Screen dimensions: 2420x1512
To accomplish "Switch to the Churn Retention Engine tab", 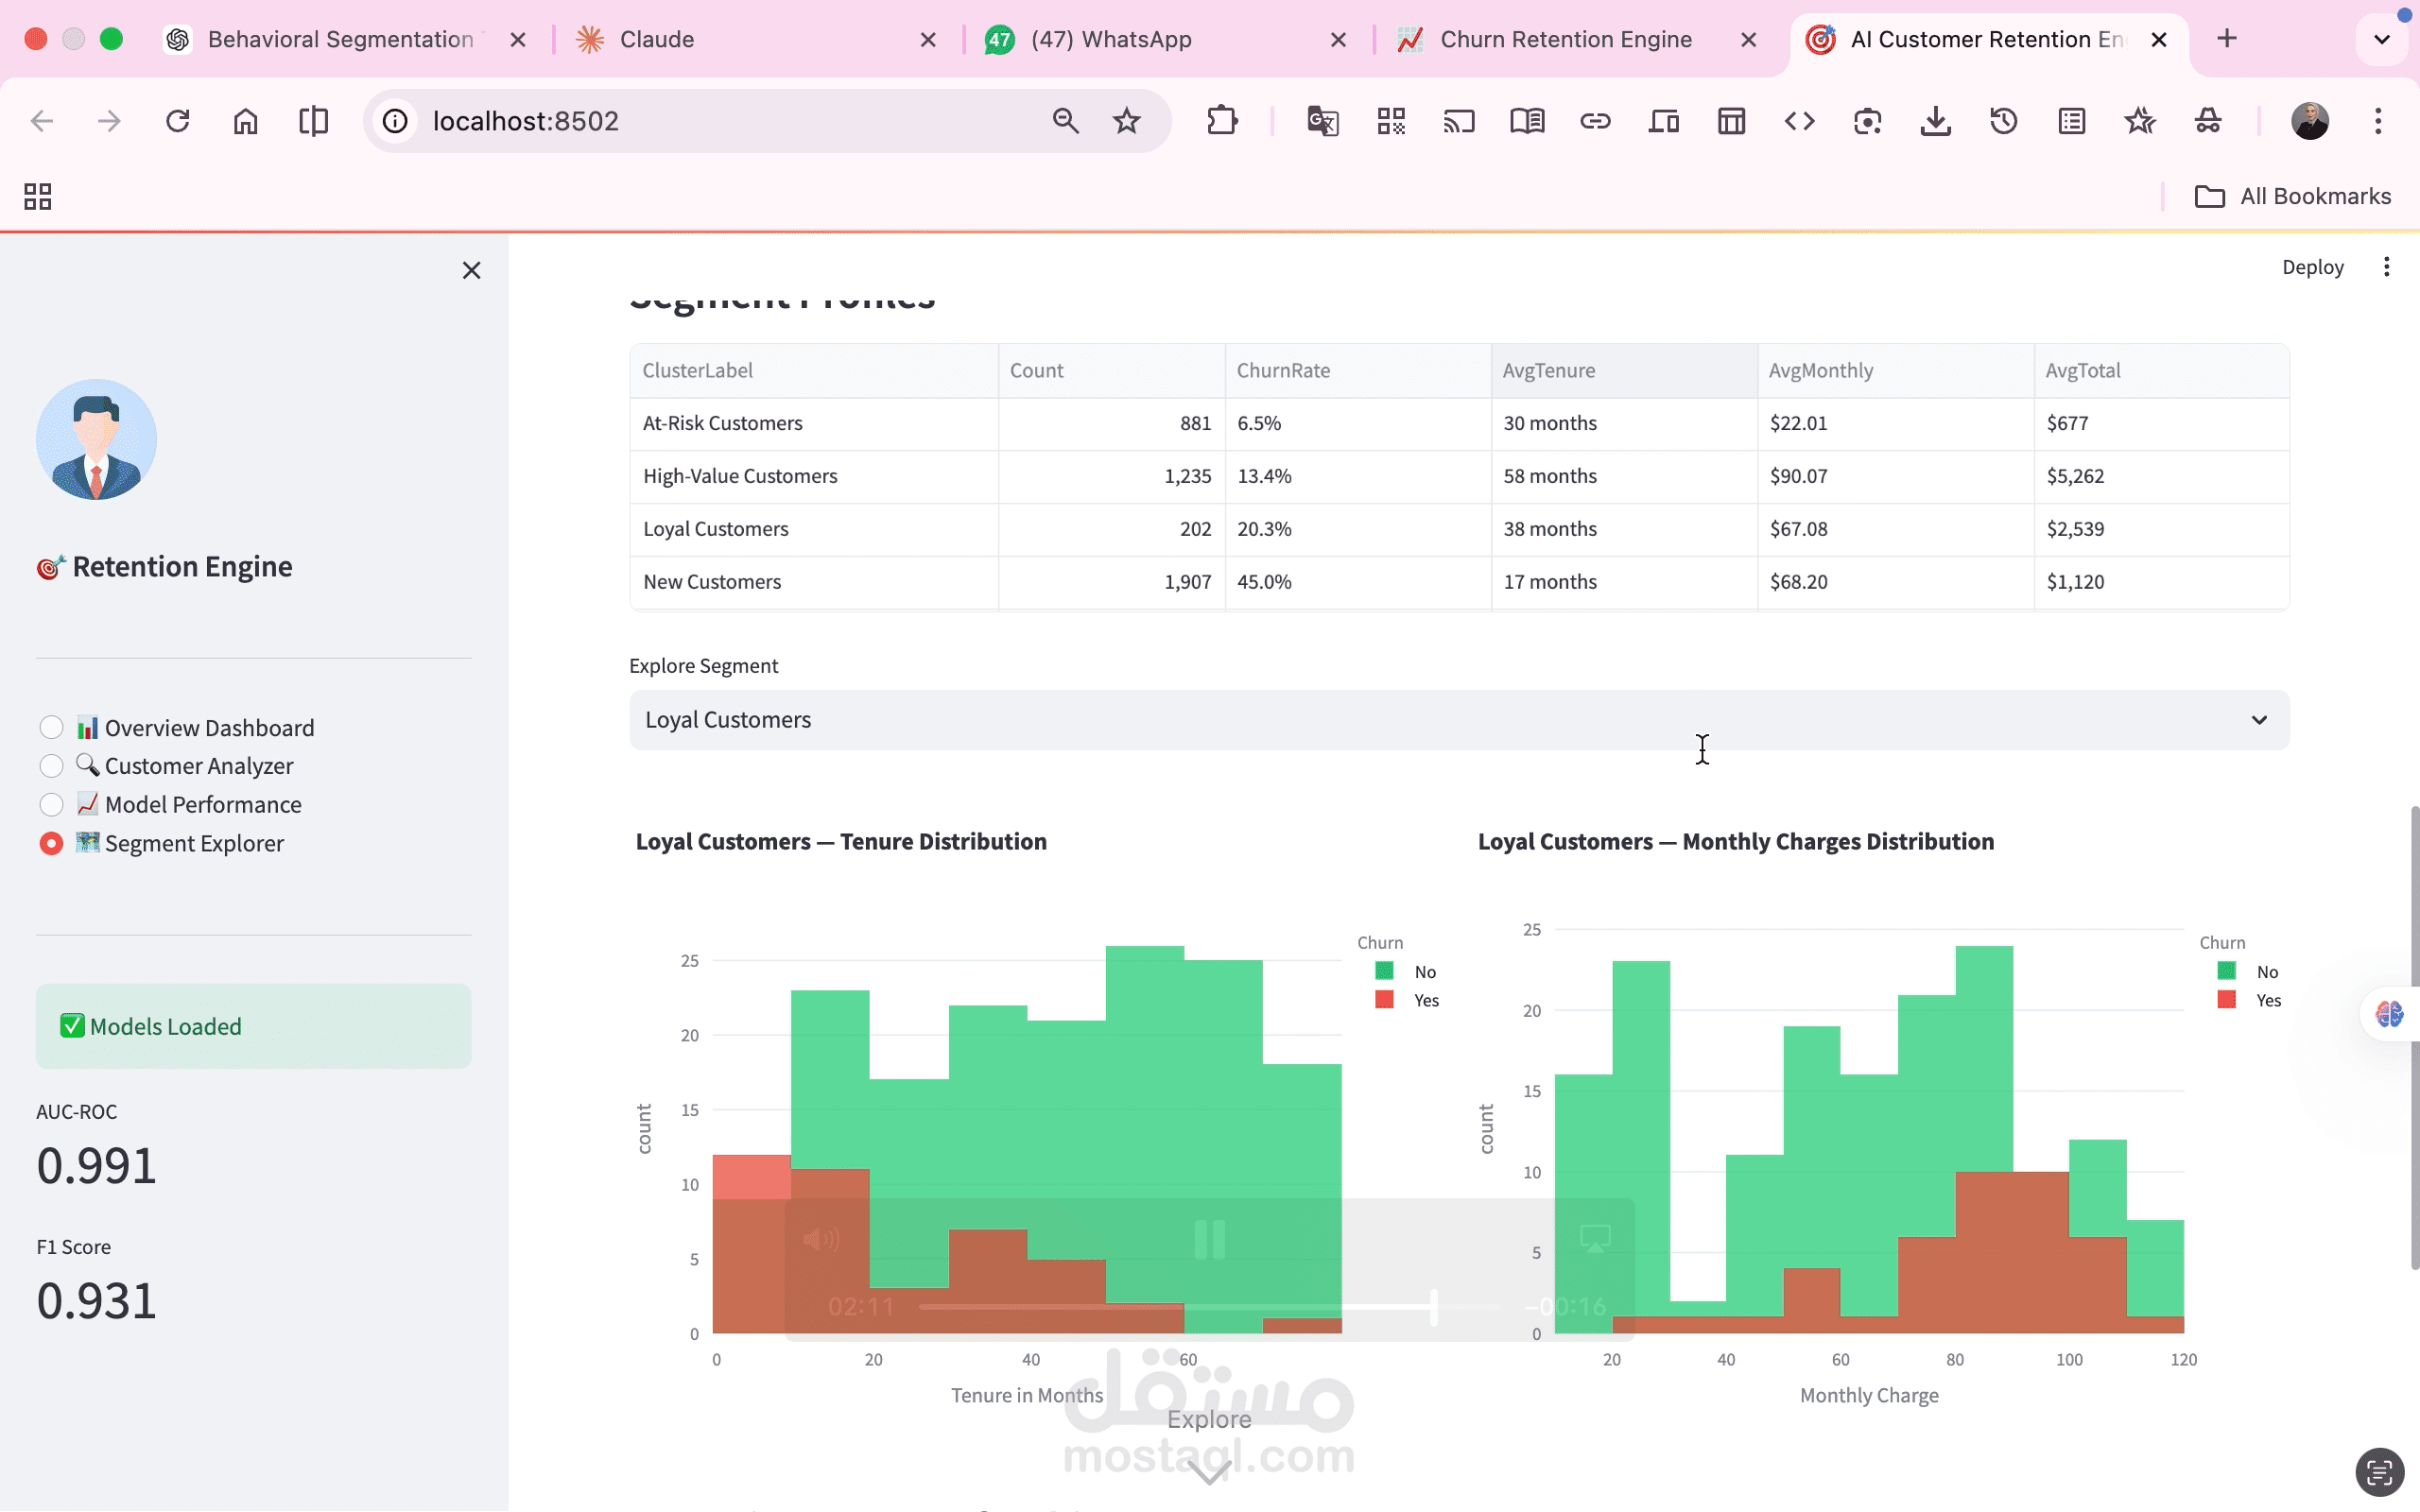I will tap(1565, 39).
